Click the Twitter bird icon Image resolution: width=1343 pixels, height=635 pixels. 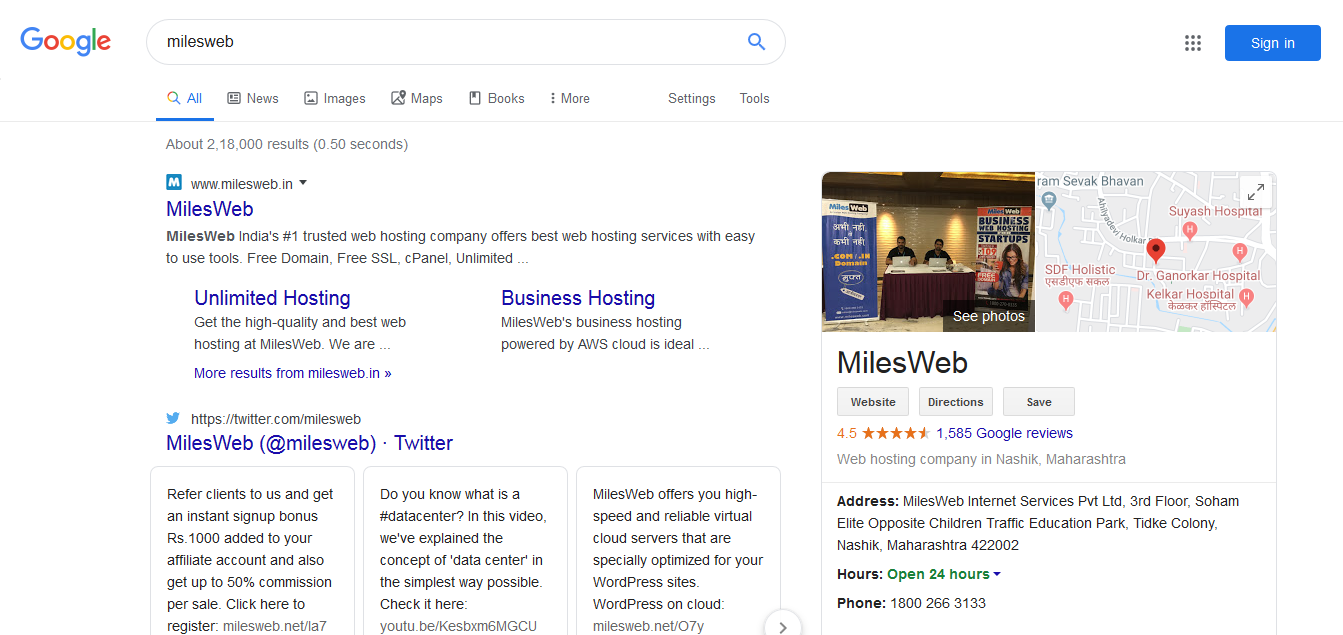pos(173,419)
